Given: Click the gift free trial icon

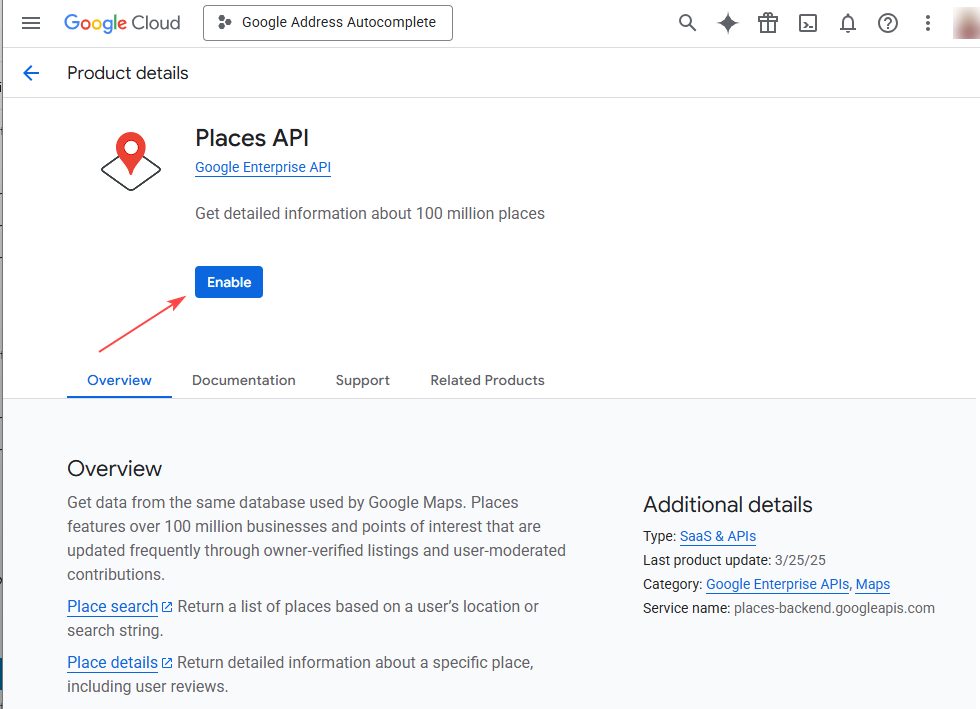Looking at the screenshot, I should point(768,23).
